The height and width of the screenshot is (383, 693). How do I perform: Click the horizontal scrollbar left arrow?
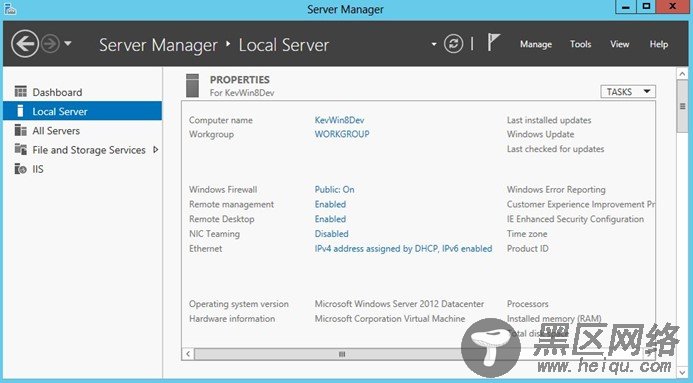point(188,354)
